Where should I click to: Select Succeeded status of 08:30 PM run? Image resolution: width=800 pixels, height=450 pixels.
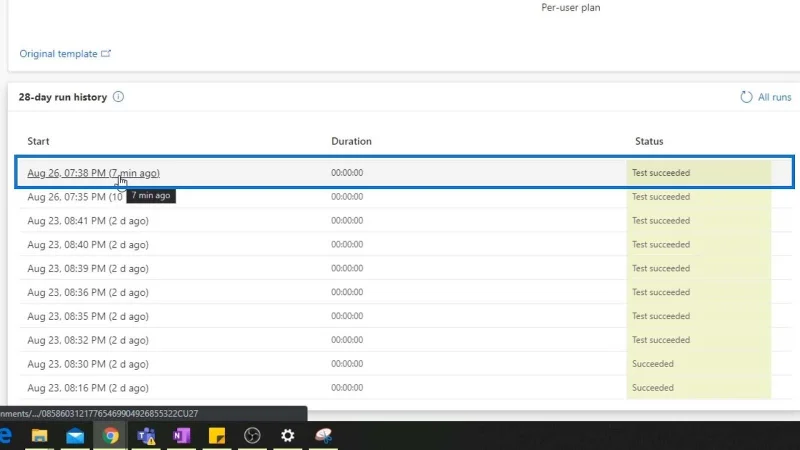click(x=653, y=364)
